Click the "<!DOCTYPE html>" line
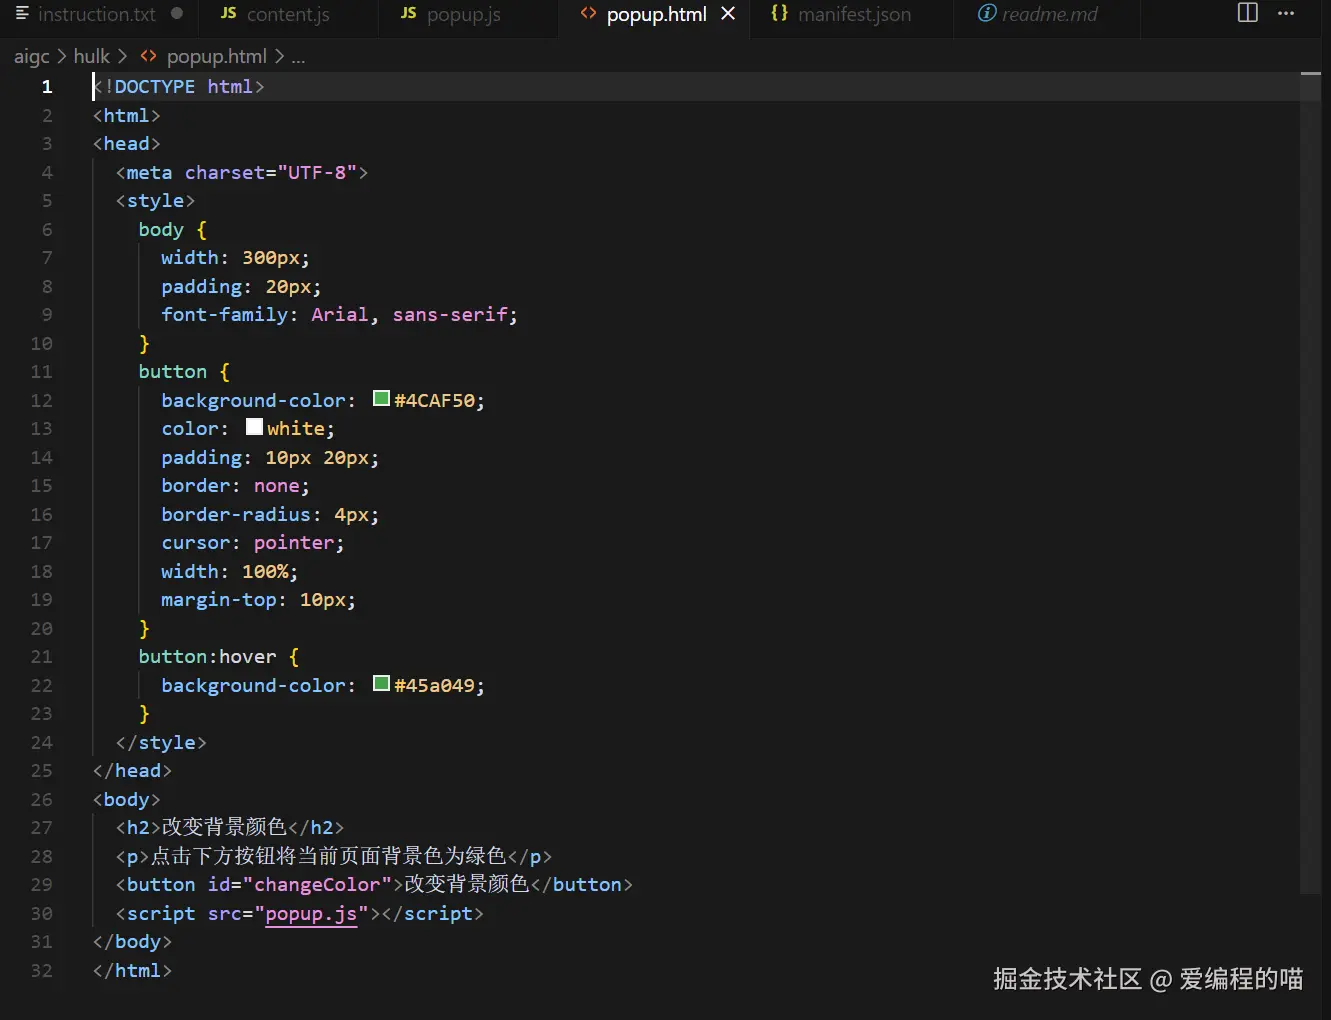 tap(179, 87)
